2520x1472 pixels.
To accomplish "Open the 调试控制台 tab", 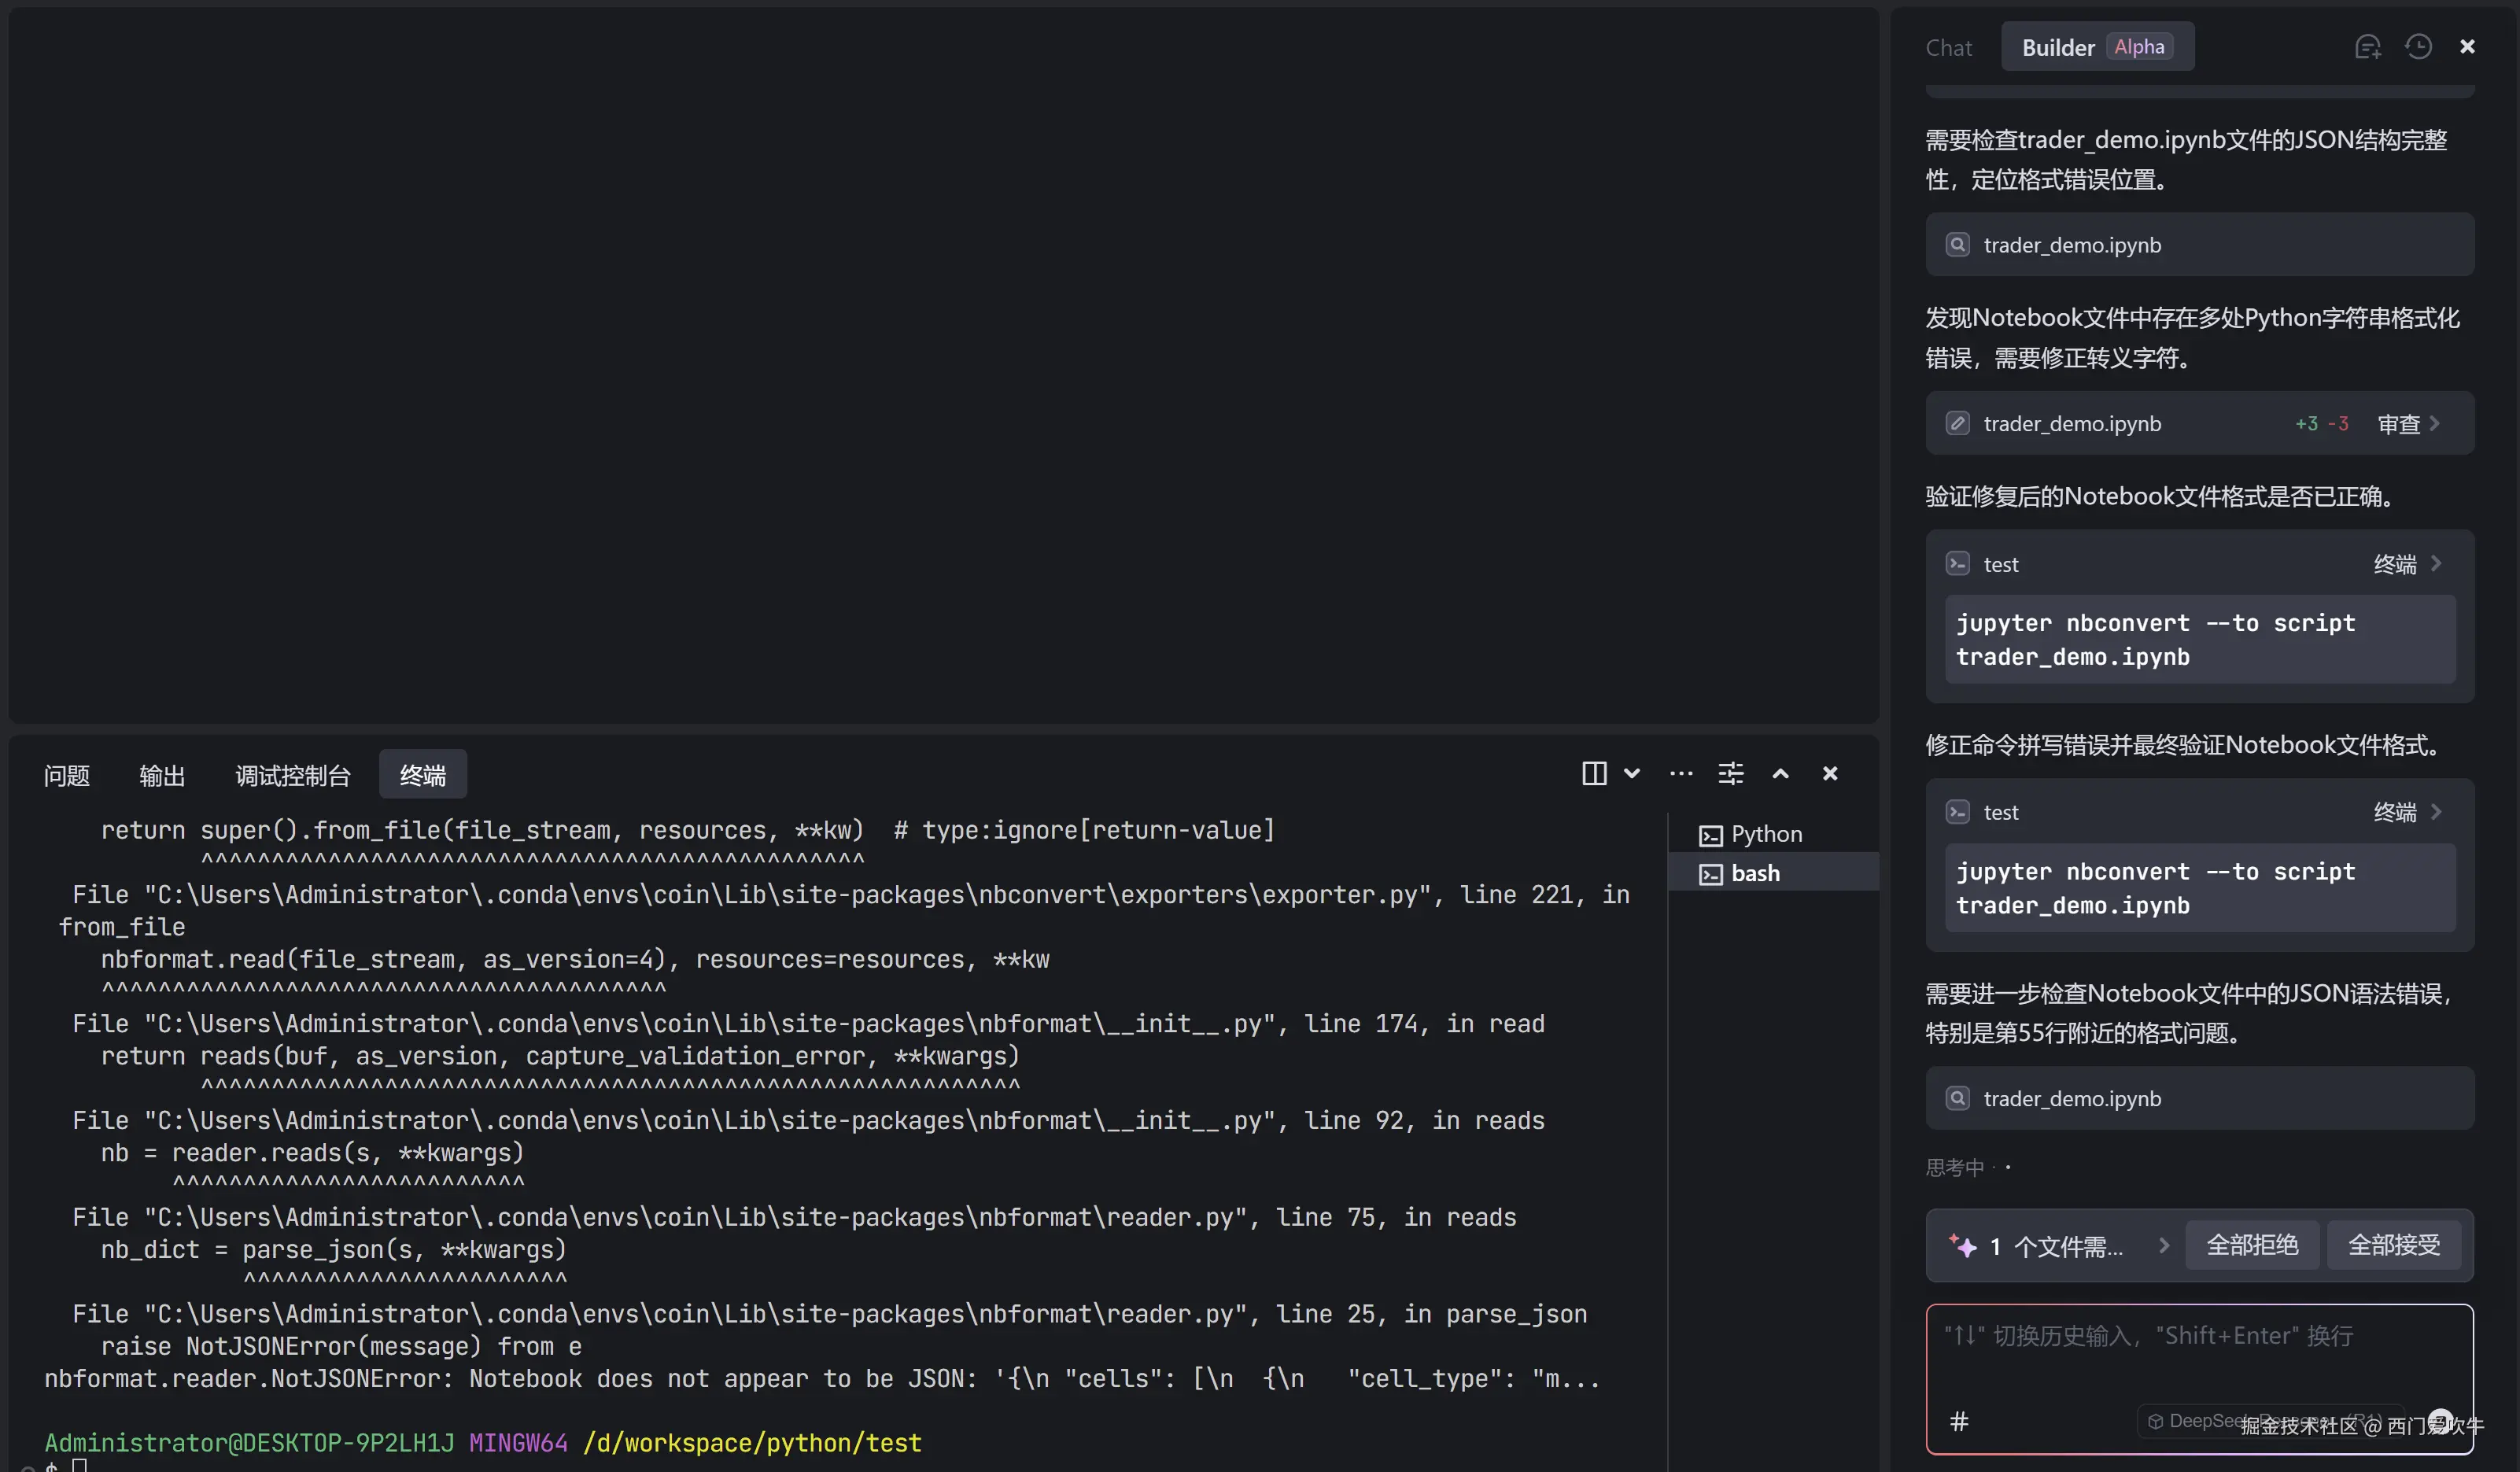I will [292, 775].
